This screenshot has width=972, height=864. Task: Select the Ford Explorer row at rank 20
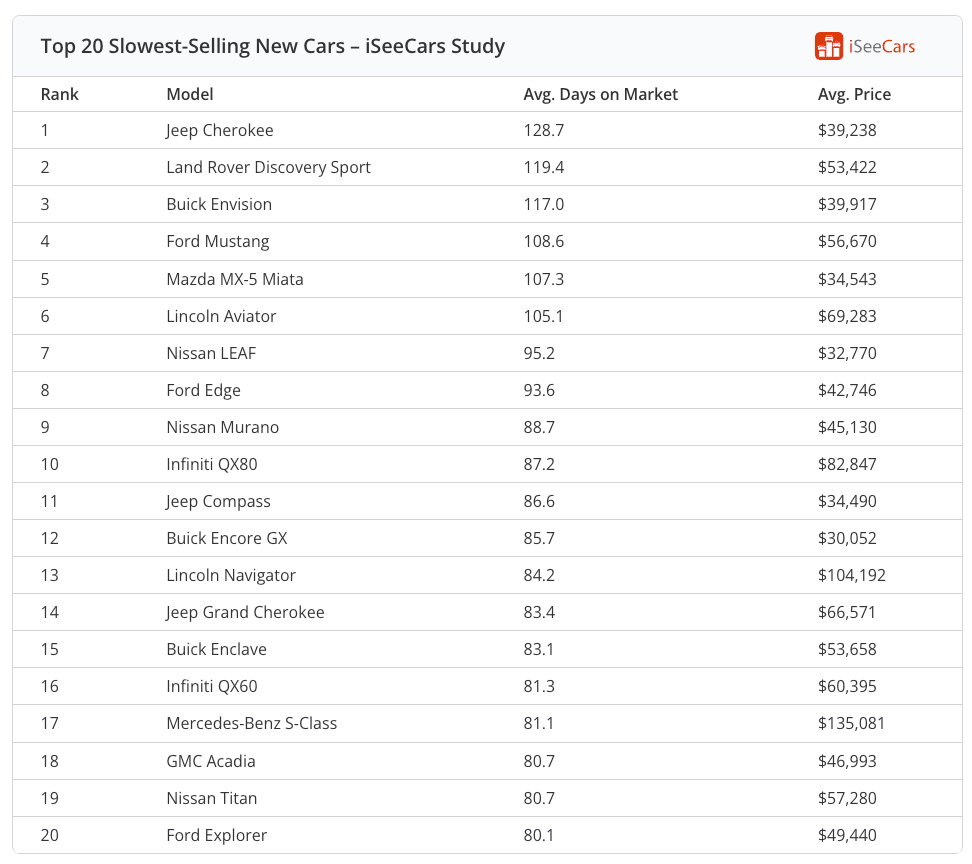point(216,835)
